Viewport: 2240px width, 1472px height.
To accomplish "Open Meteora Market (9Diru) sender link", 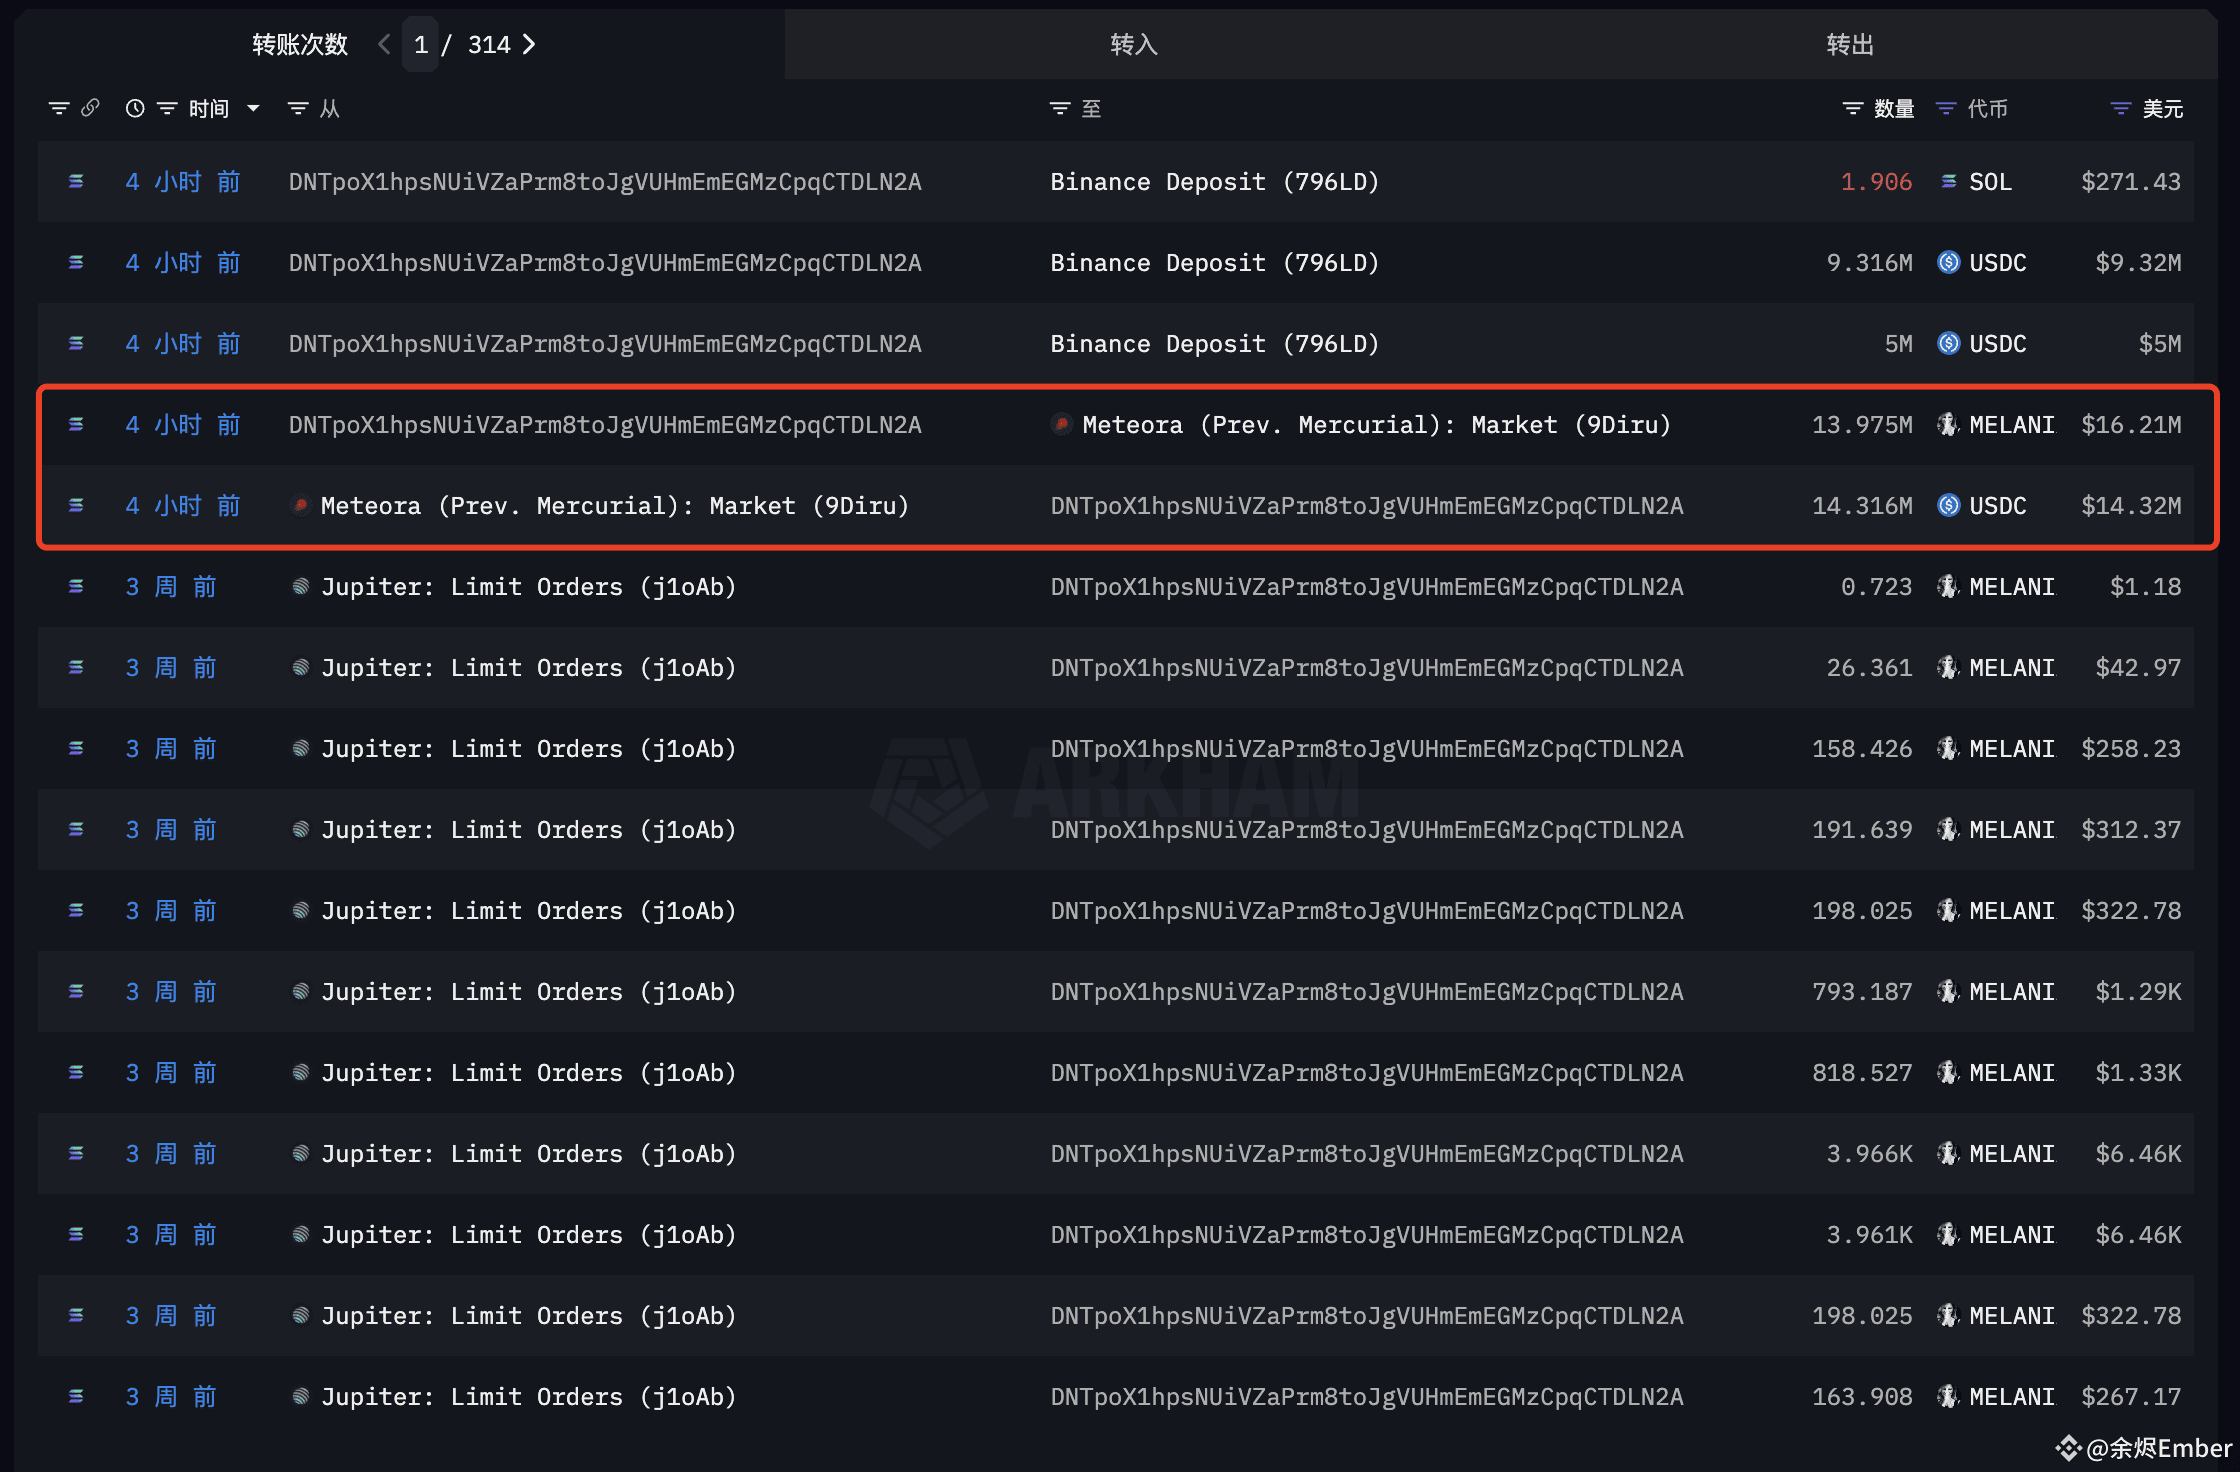I will click(614, 506).
